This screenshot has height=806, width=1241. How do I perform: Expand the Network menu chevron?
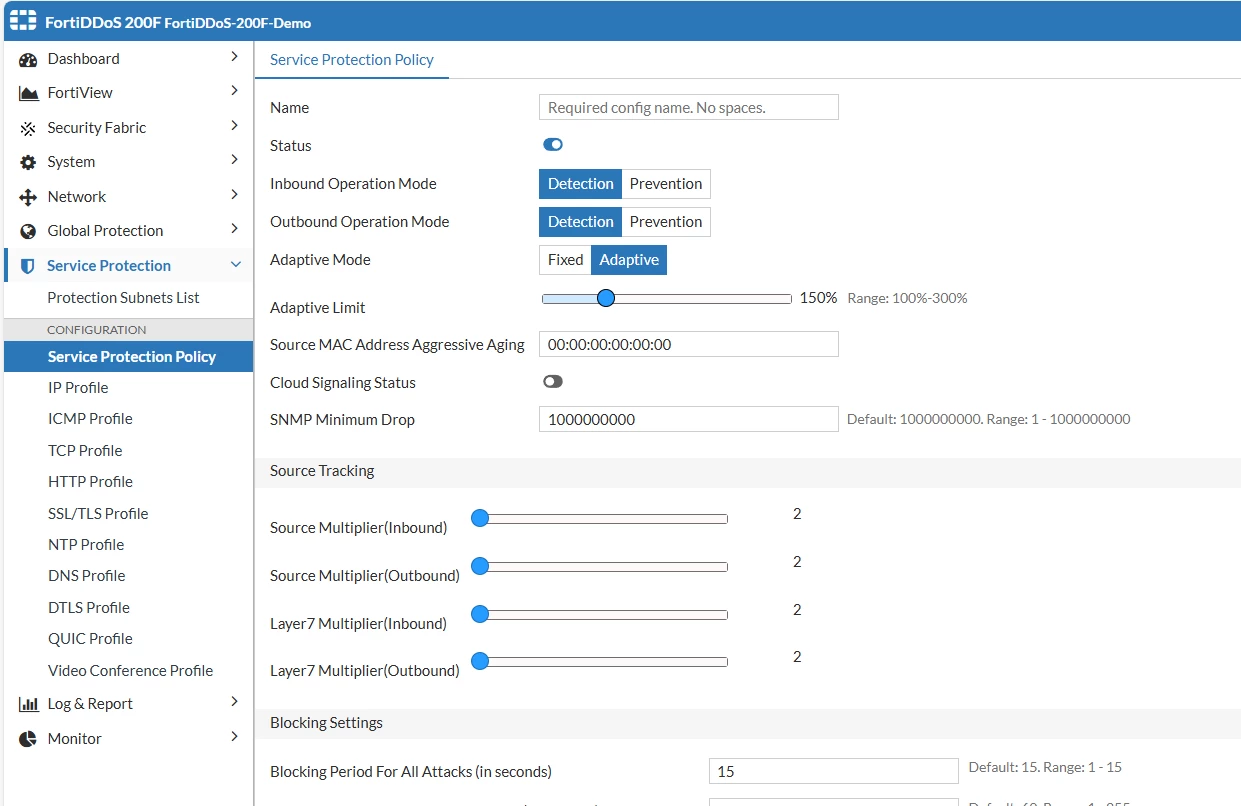coord(235,195)
